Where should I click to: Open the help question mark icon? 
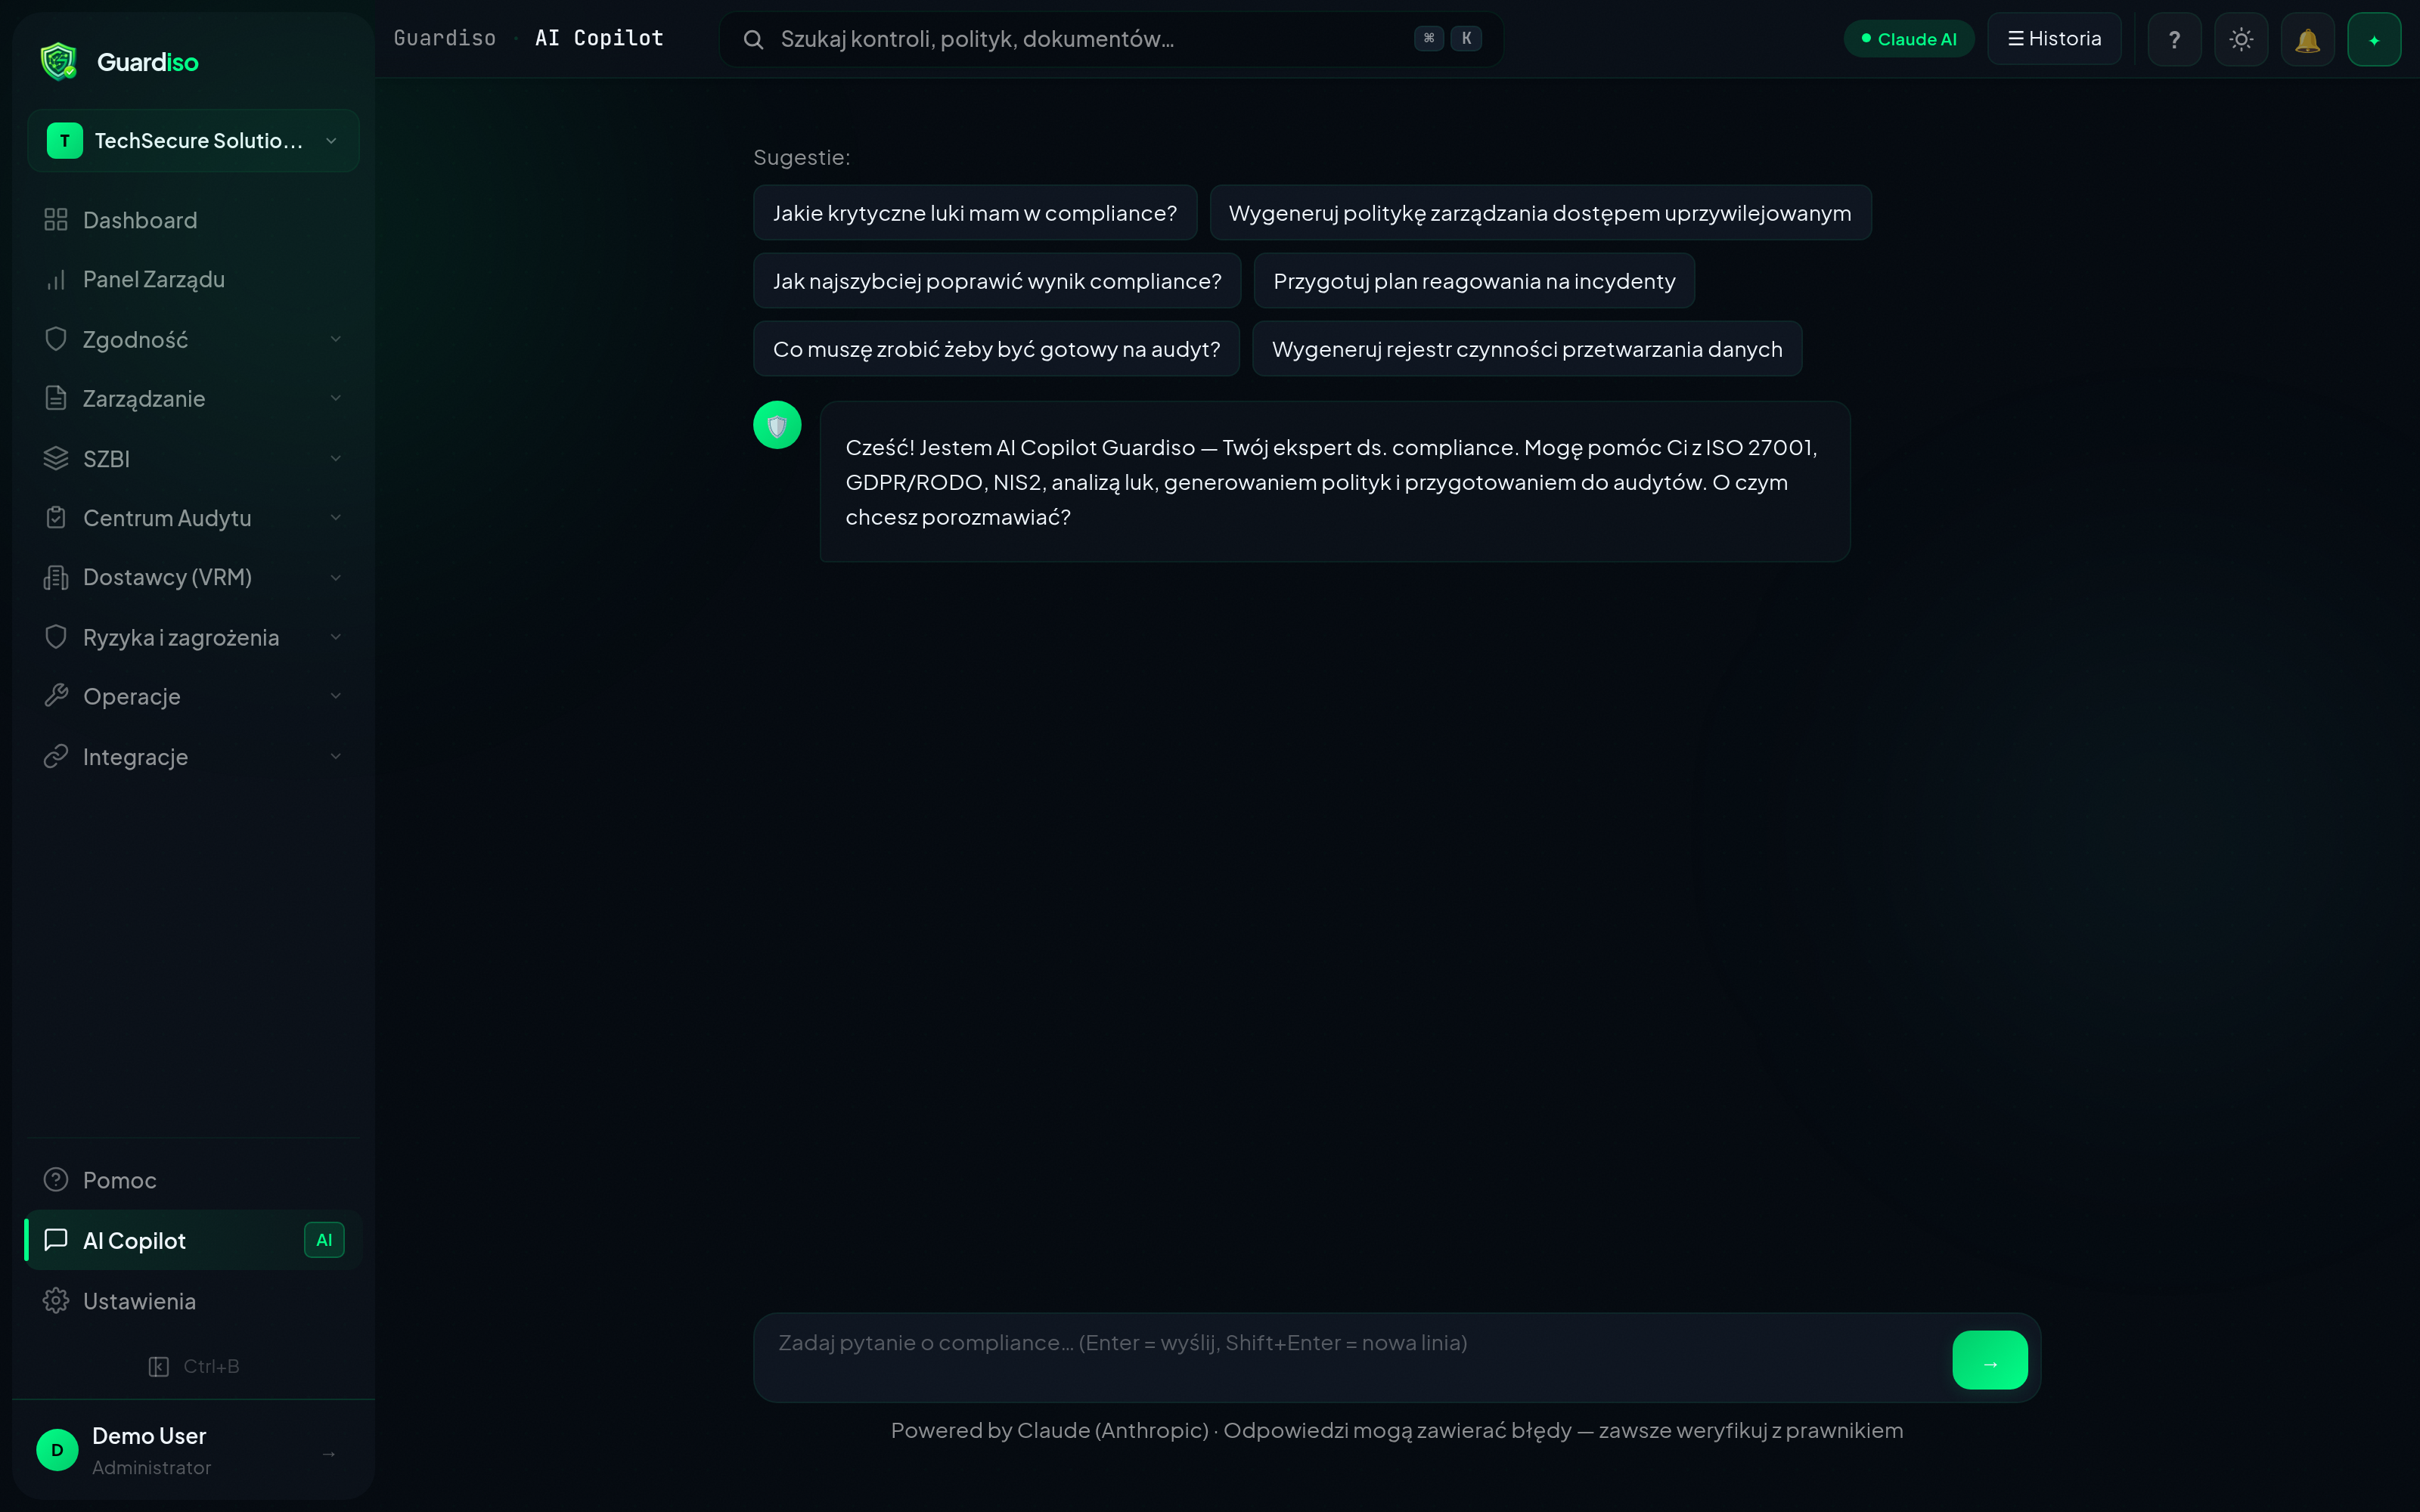pos(2174,40)
